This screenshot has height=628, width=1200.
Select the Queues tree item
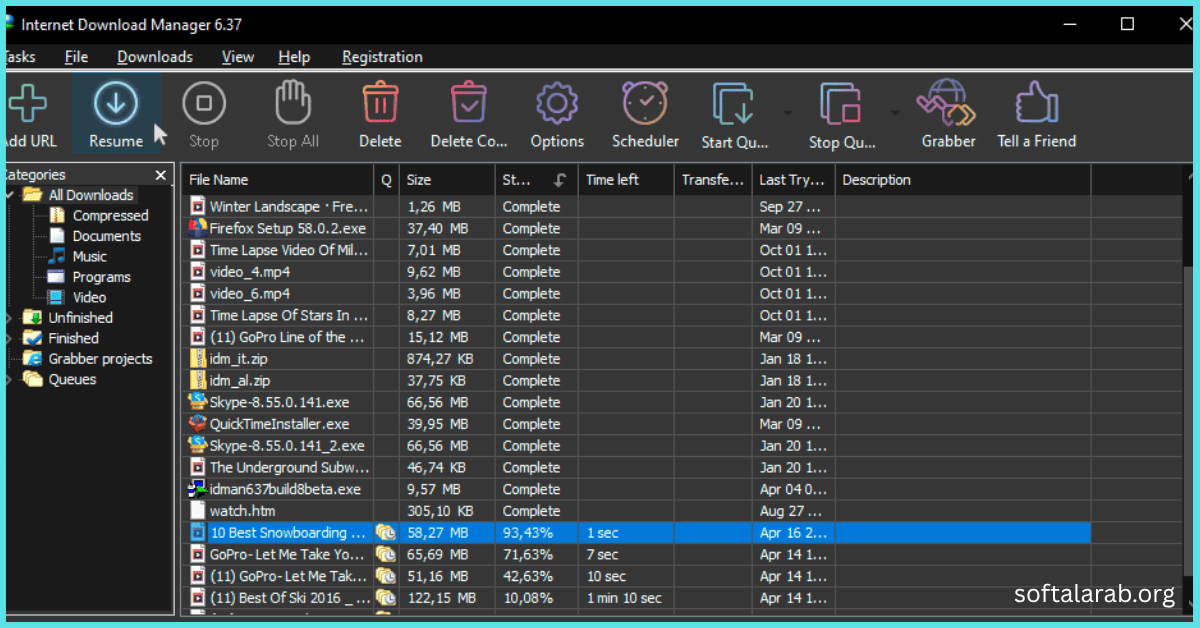[72, 379]
